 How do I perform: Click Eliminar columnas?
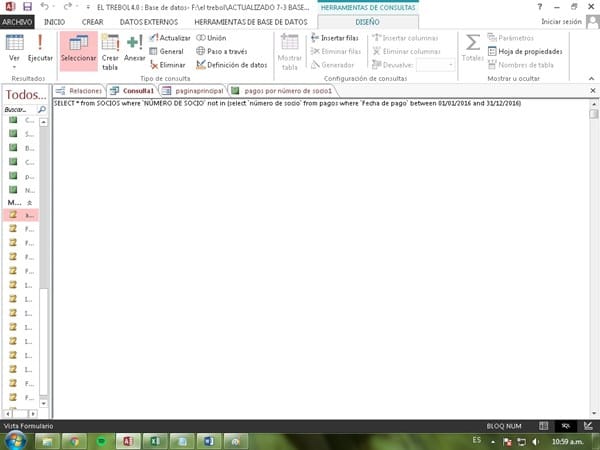click(x=406, y=51)
